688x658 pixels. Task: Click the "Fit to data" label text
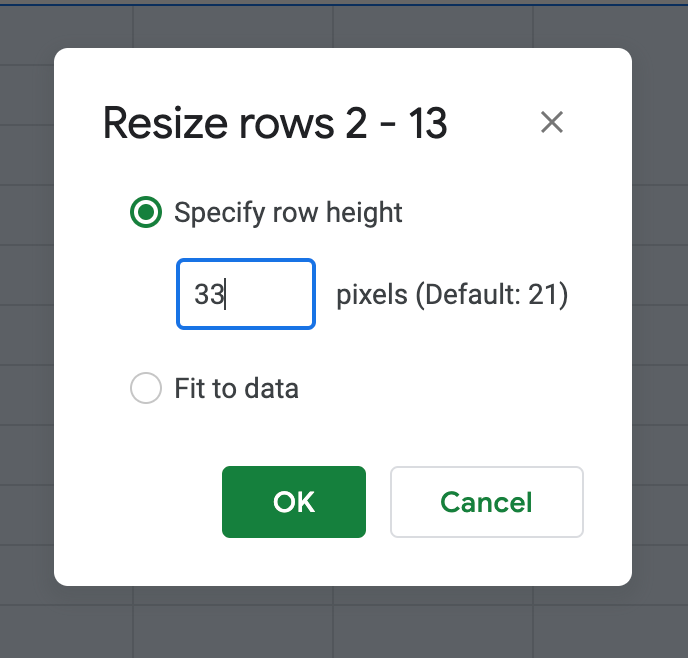point(236,388)
